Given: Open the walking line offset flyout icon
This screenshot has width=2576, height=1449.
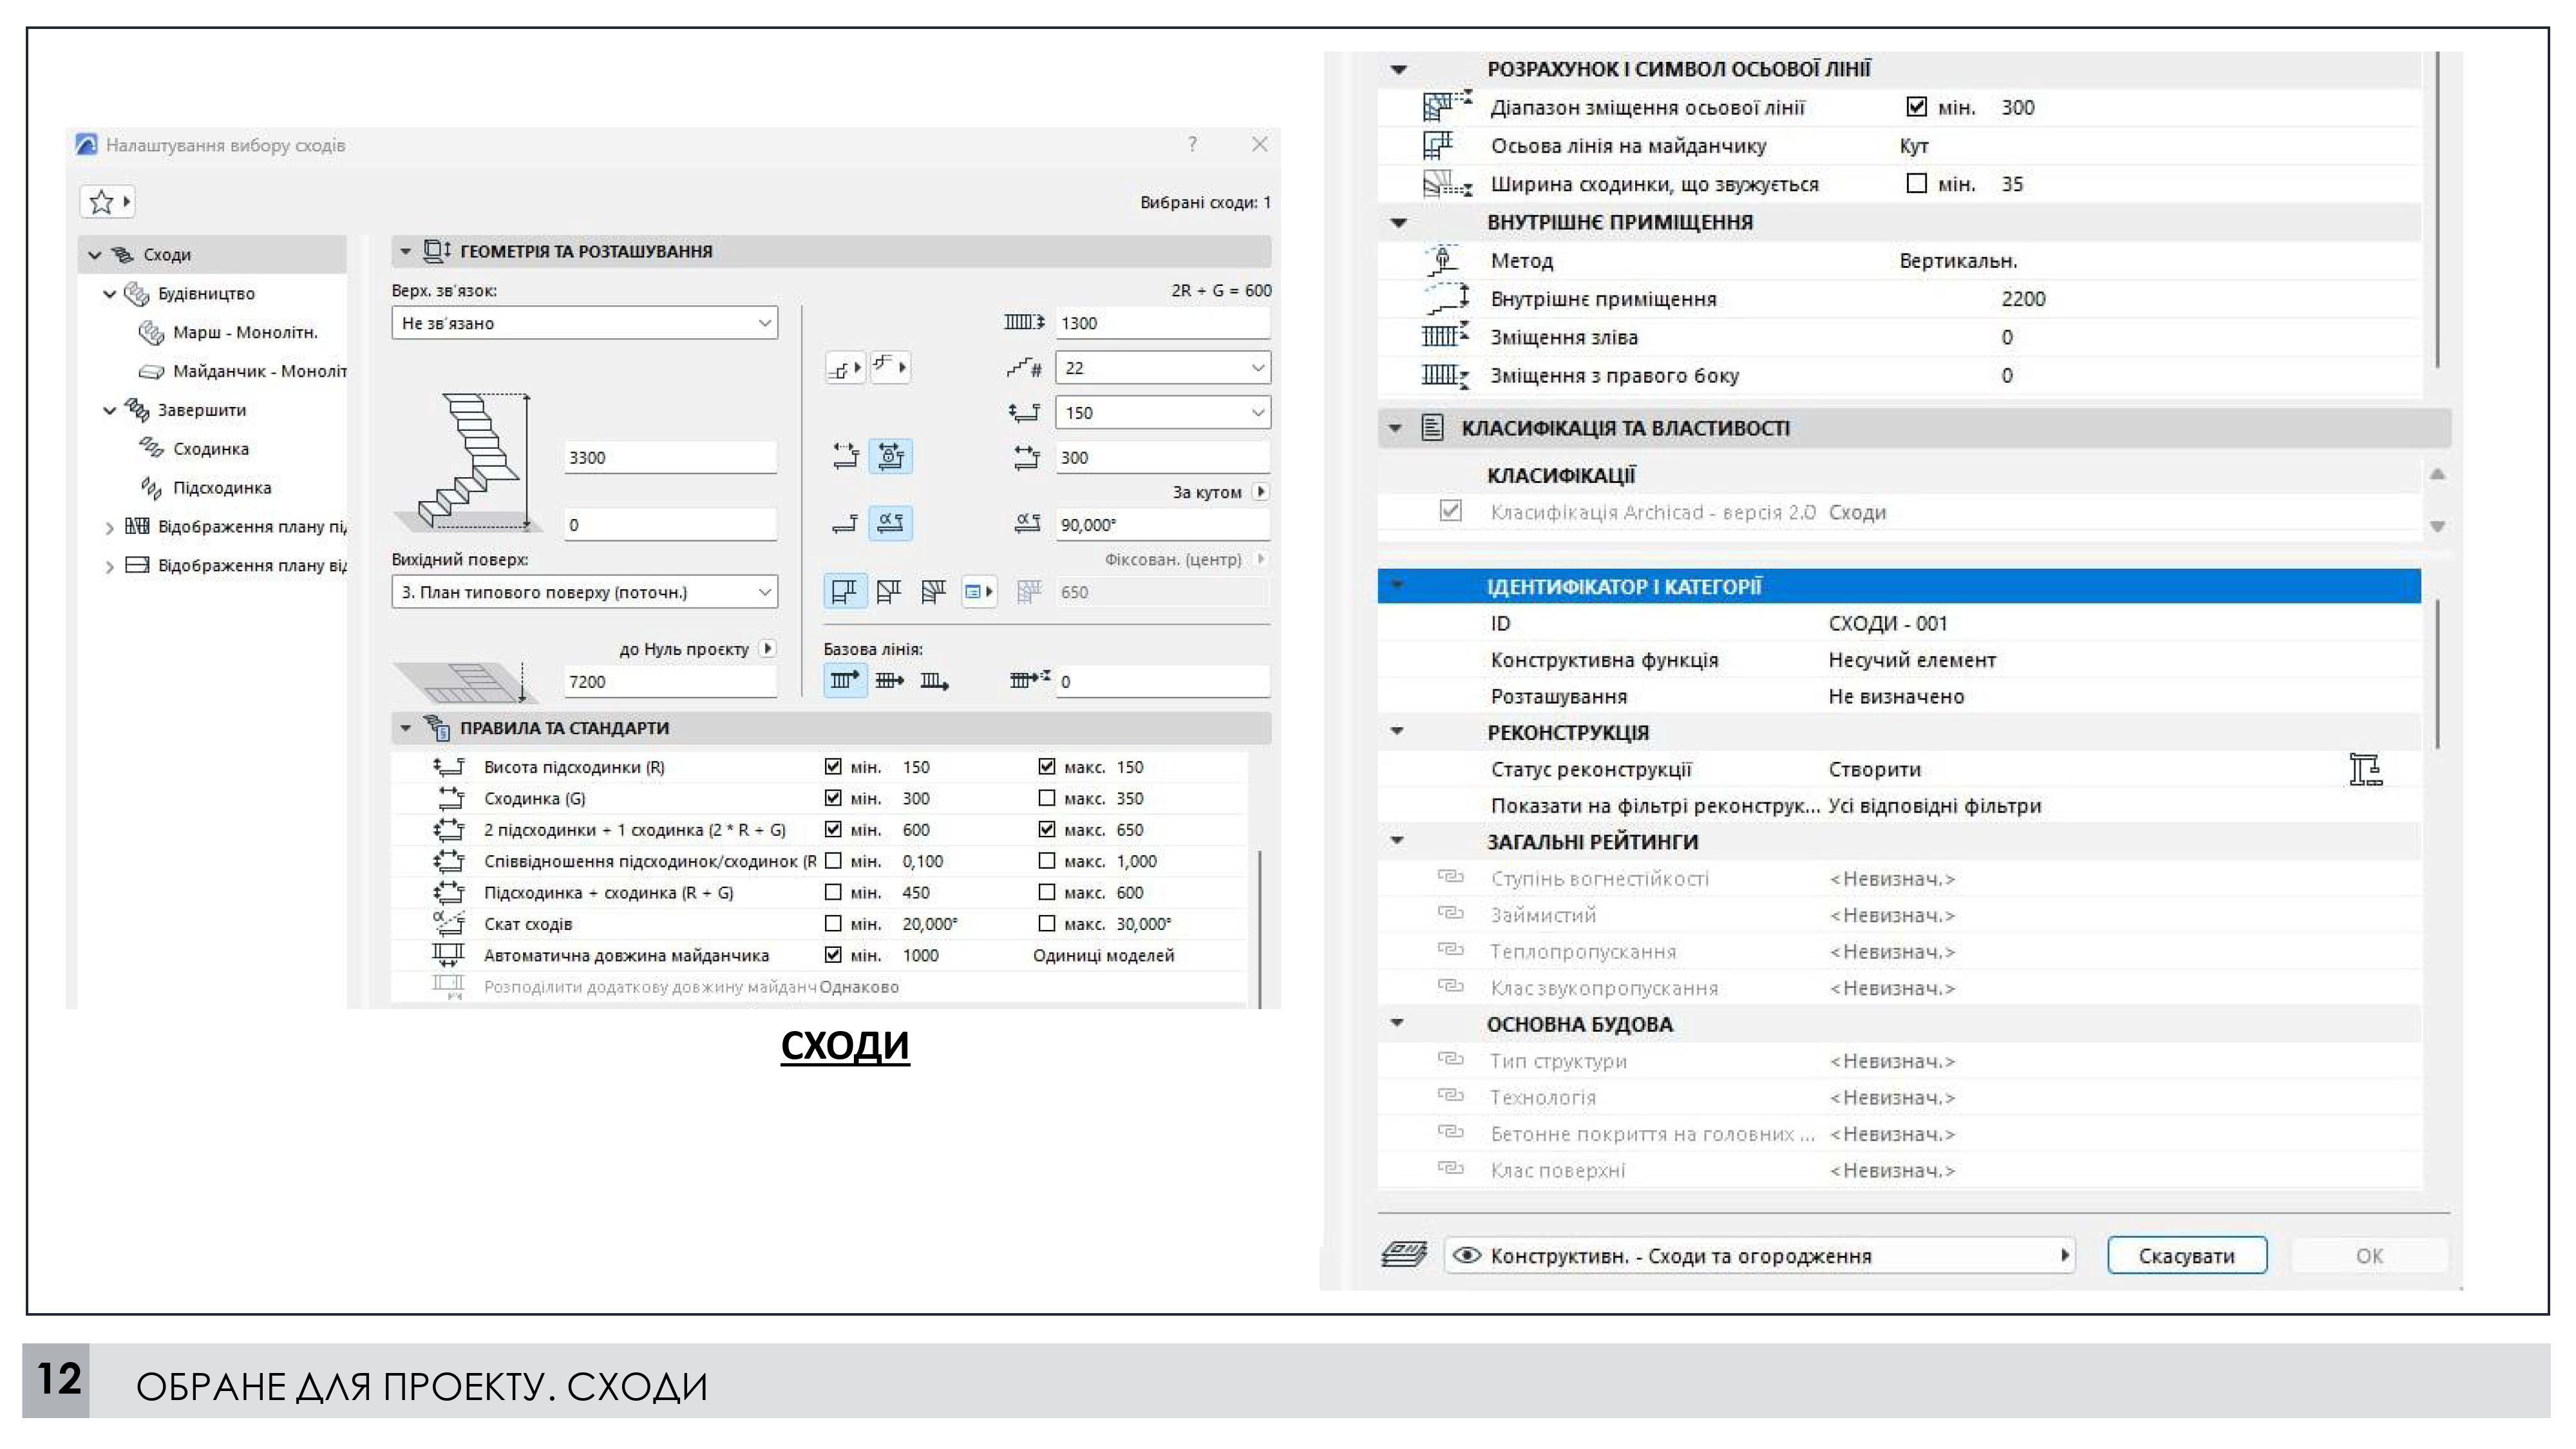Looking at the screenshot, I should click(x=979, y=591).
